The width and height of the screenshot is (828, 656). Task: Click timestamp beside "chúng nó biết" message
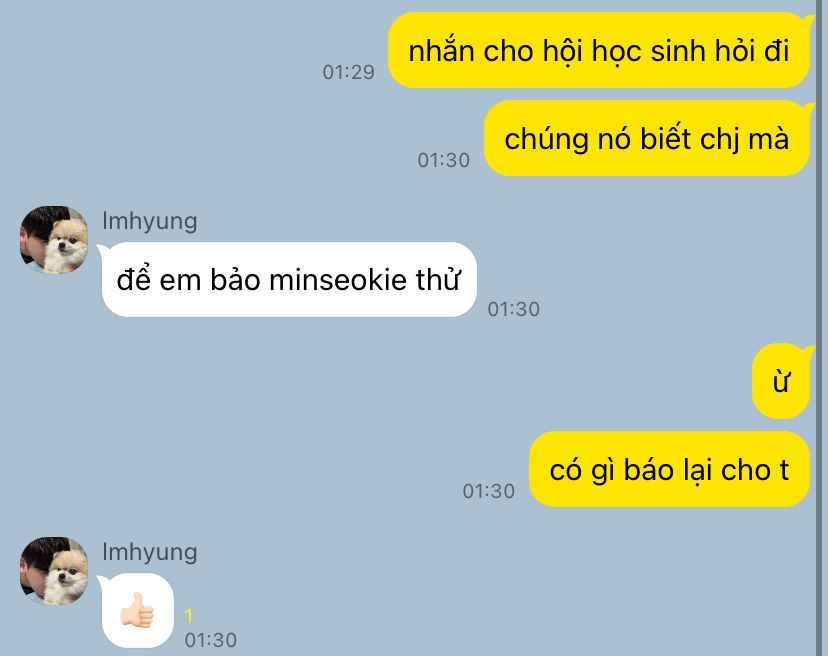[444, 160]
